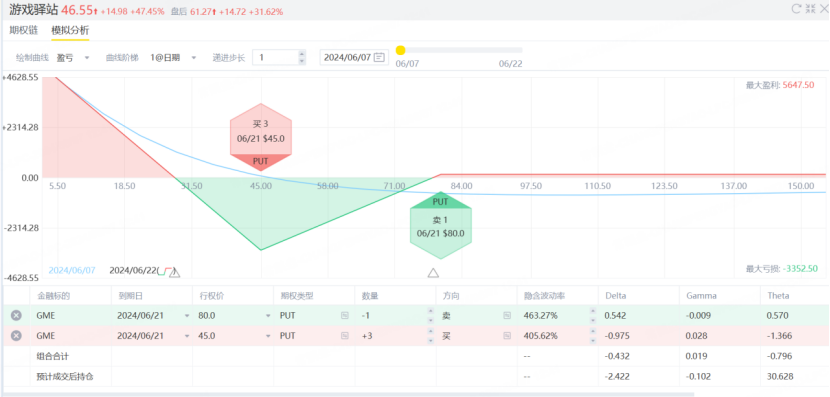Image resolution: width=830 pixels, height=397 pixels.
Task: Open expiry dropdown in the 80.0 row
Action: point(186,315)
